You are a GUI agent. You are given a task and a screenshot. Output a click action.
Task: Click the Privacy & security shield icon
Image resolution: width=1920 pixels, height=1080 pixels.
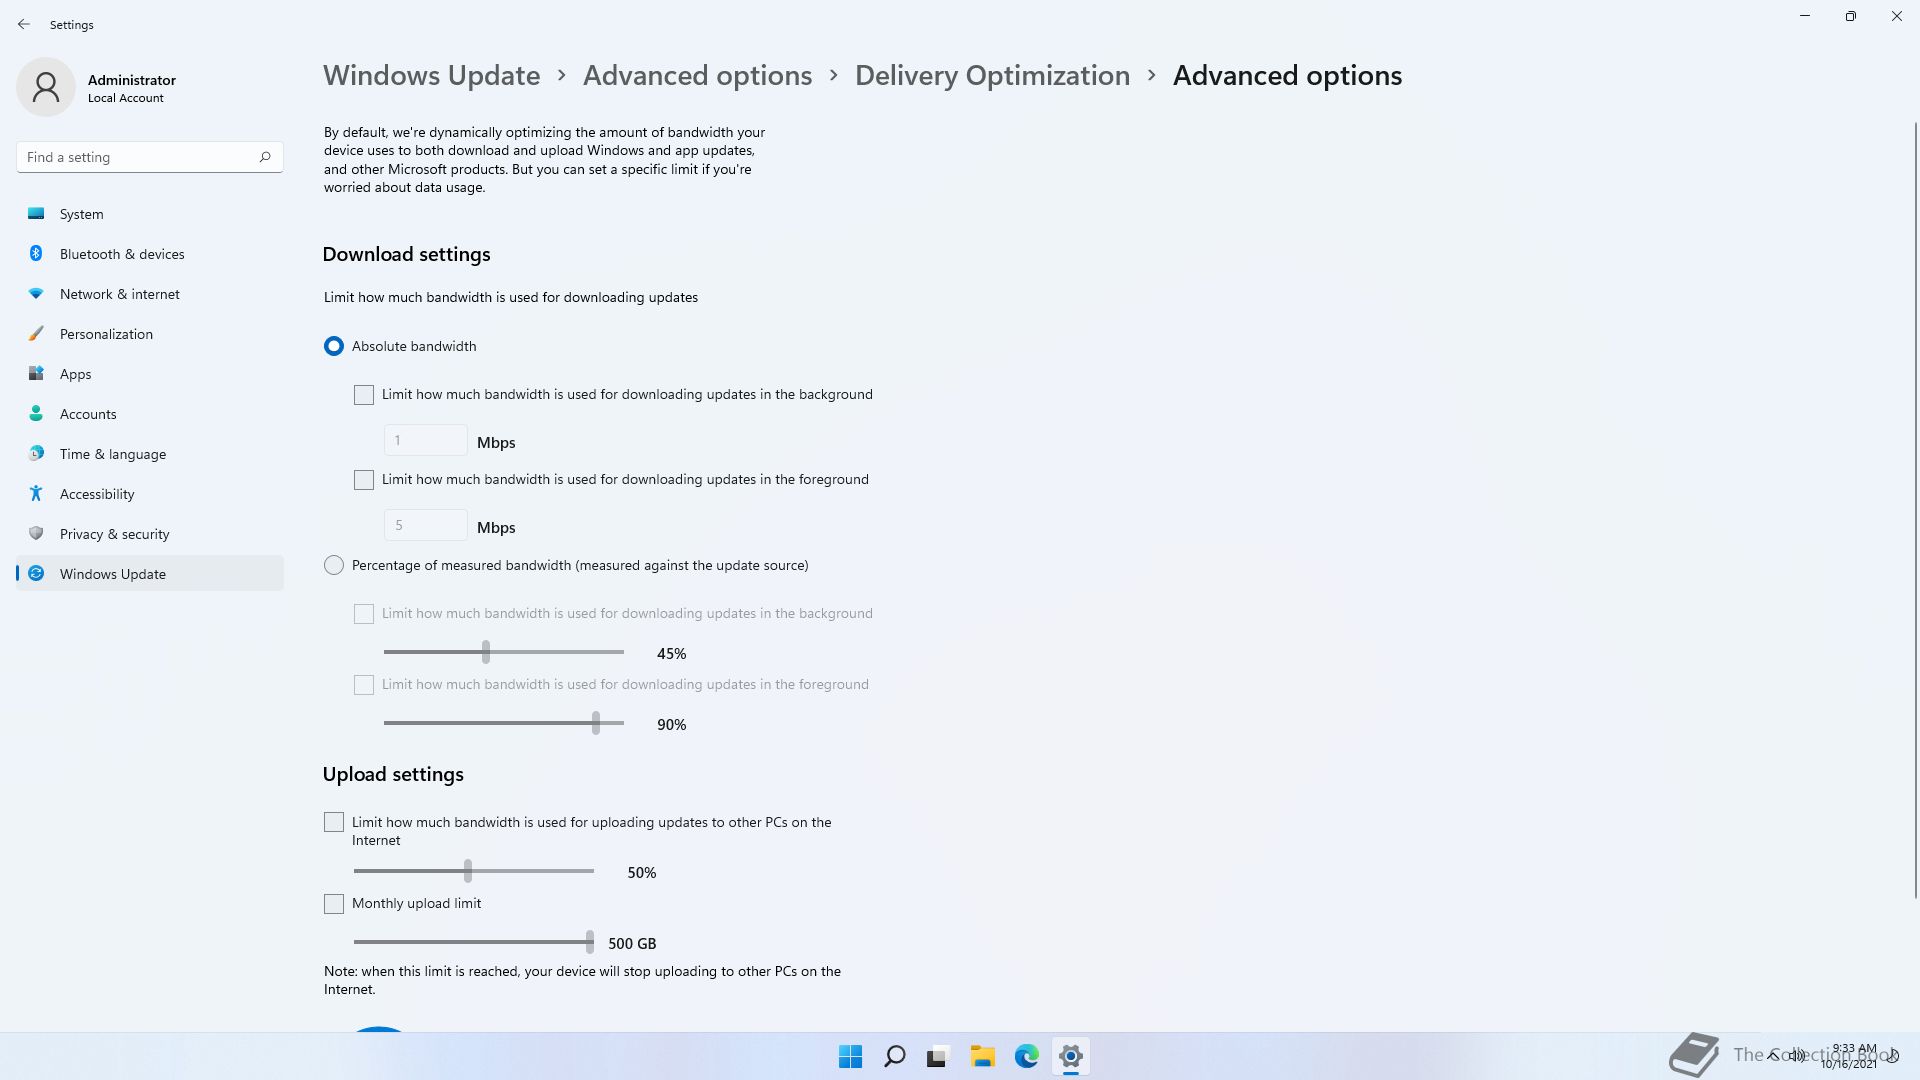(36, 534)
